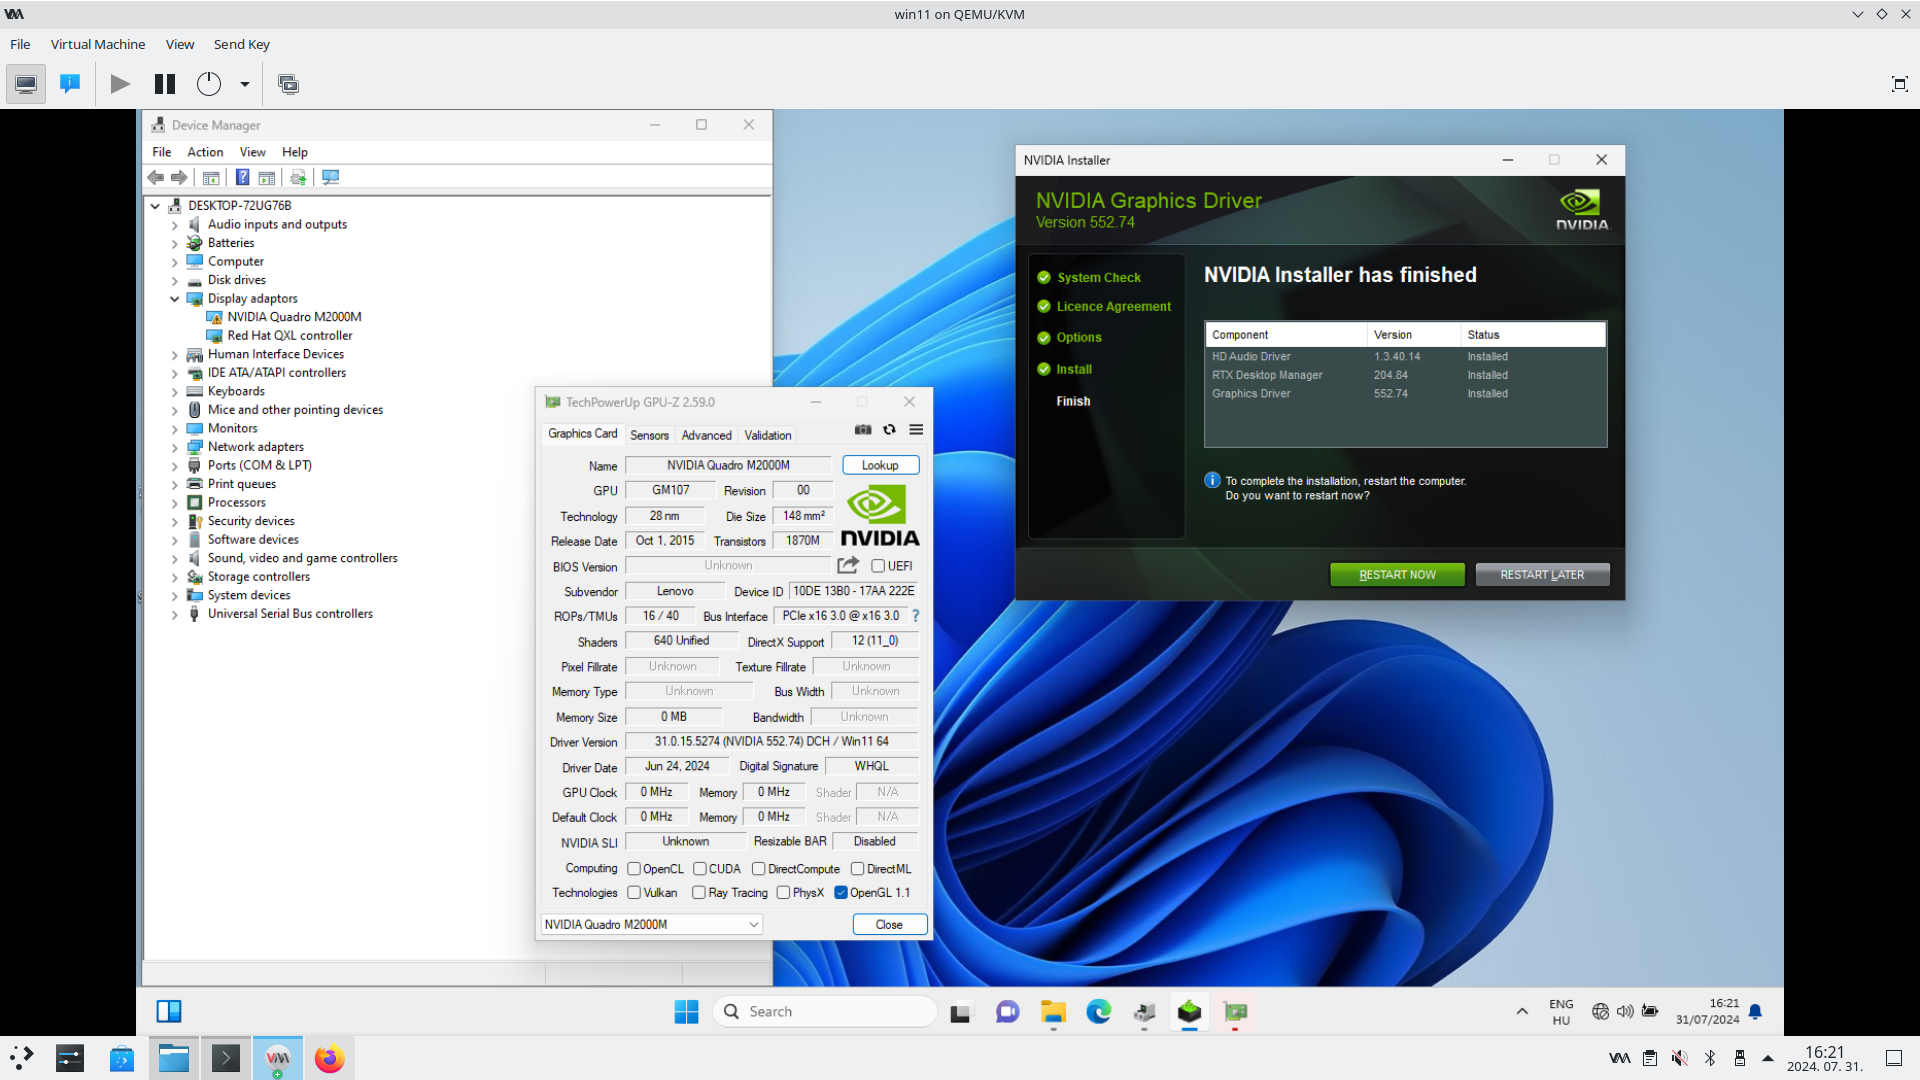
Task: Open File Explorer from Windows taskbar
Action: [x=1053, y=1012]
